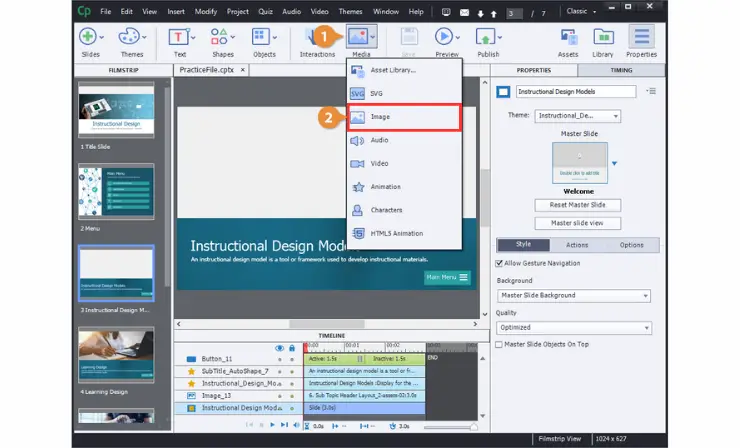Check Master Slide Objects On Top

499,345
